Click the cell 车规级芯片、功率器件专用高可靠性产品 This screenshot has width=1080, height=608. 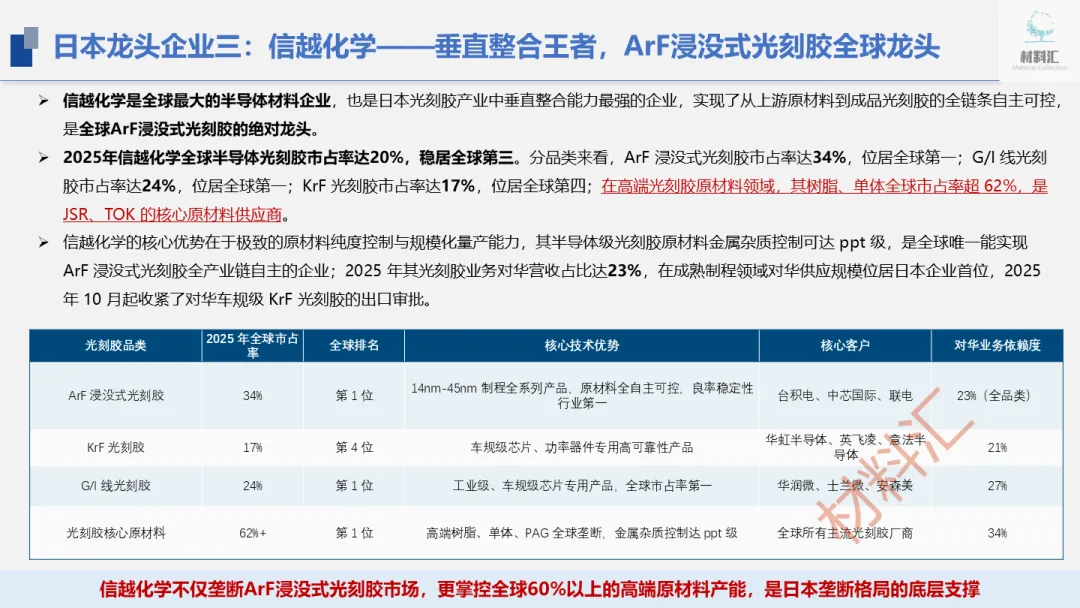point(581,447)
